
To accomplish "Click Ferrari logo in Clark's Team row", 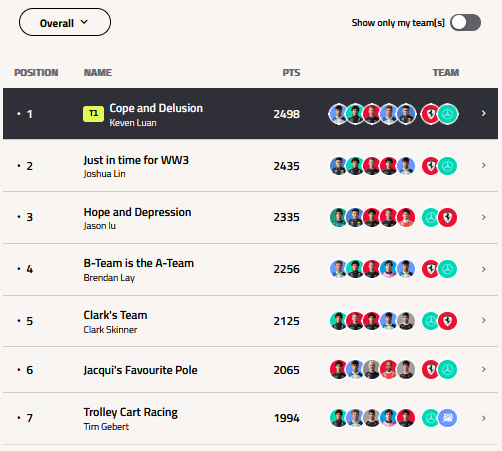I will click(447, 321).
